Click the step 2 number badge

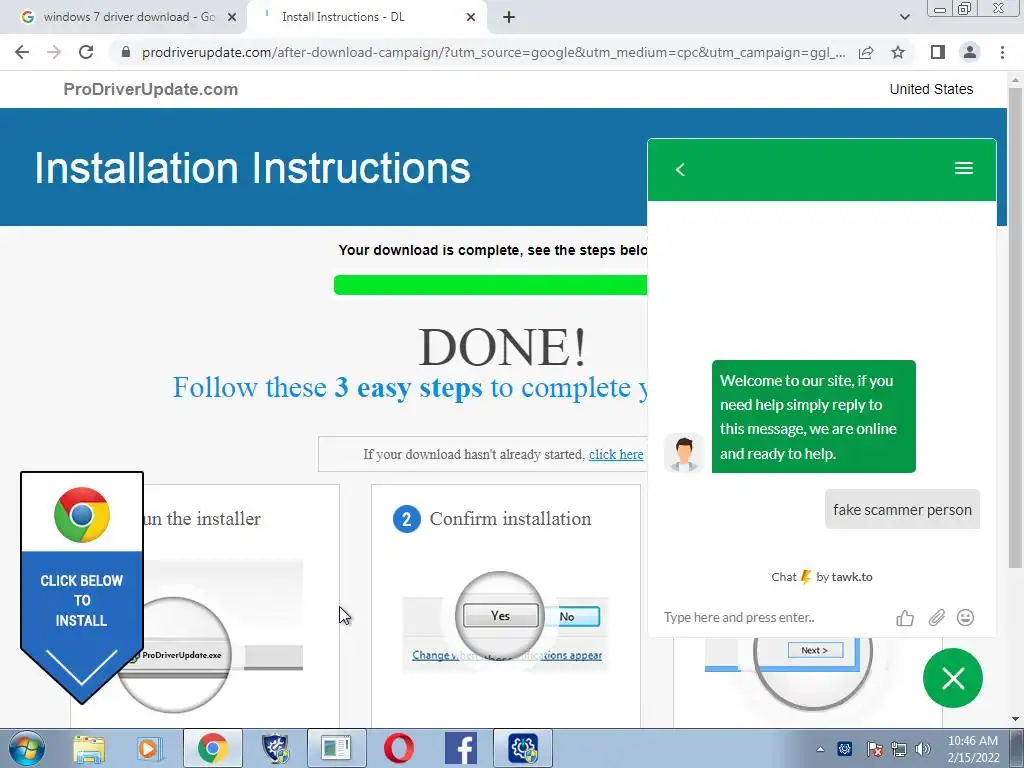coord(406,519)
